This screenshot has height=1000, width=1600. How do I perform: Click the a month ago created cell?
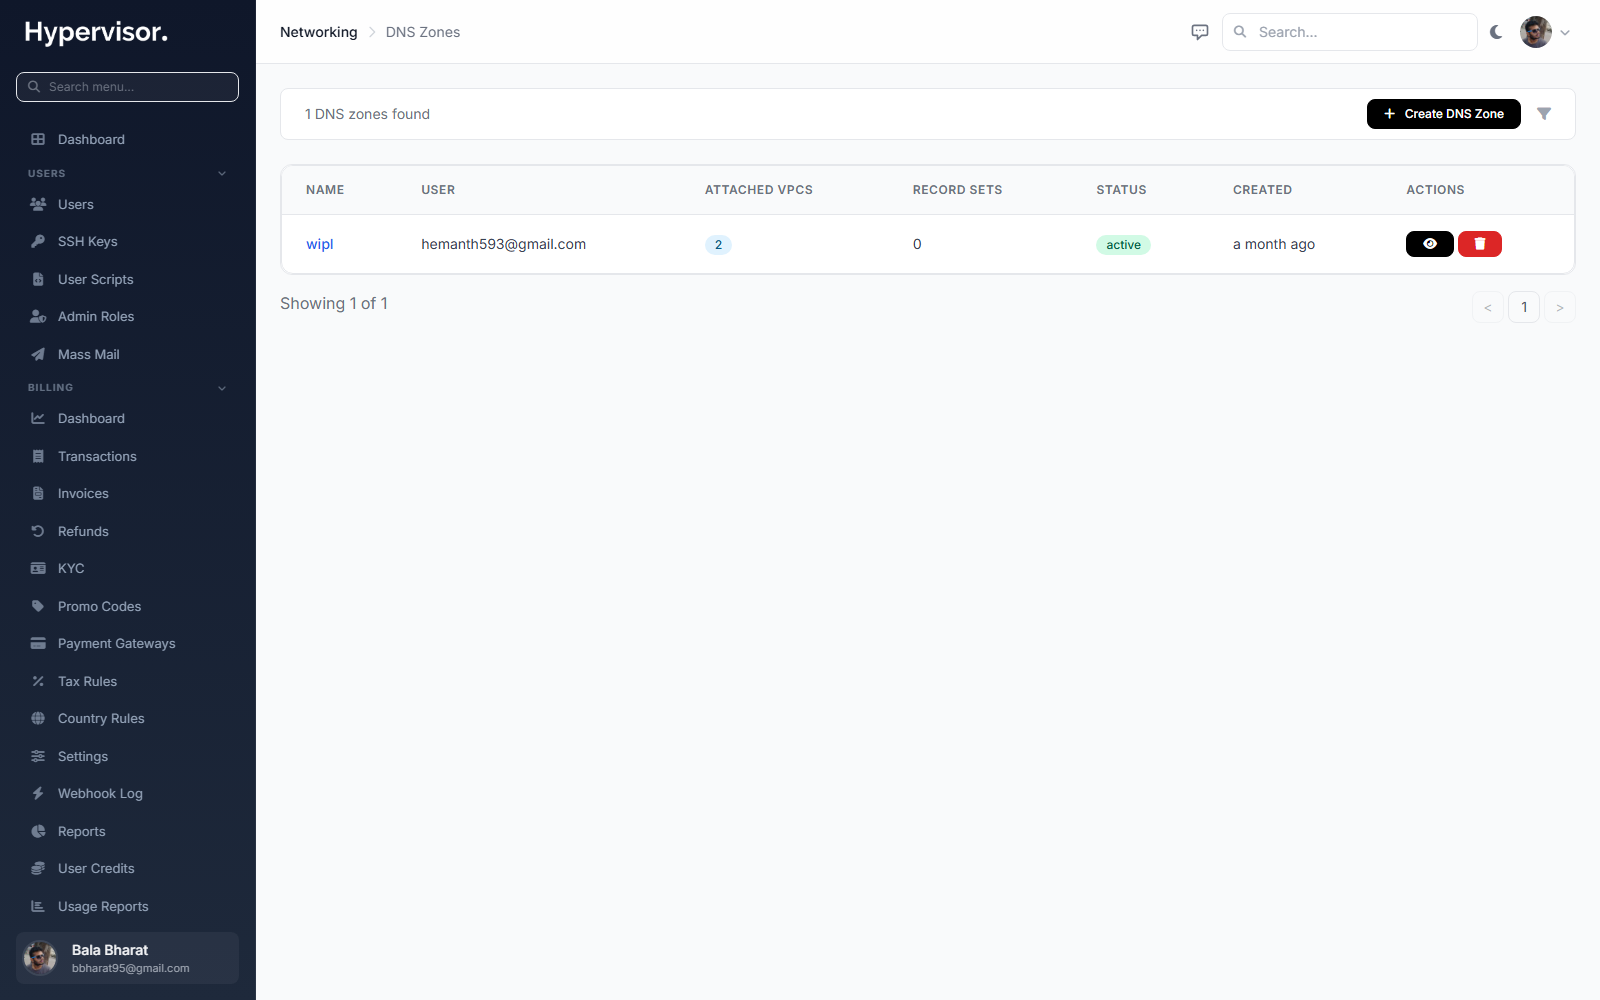point(1273,244)
